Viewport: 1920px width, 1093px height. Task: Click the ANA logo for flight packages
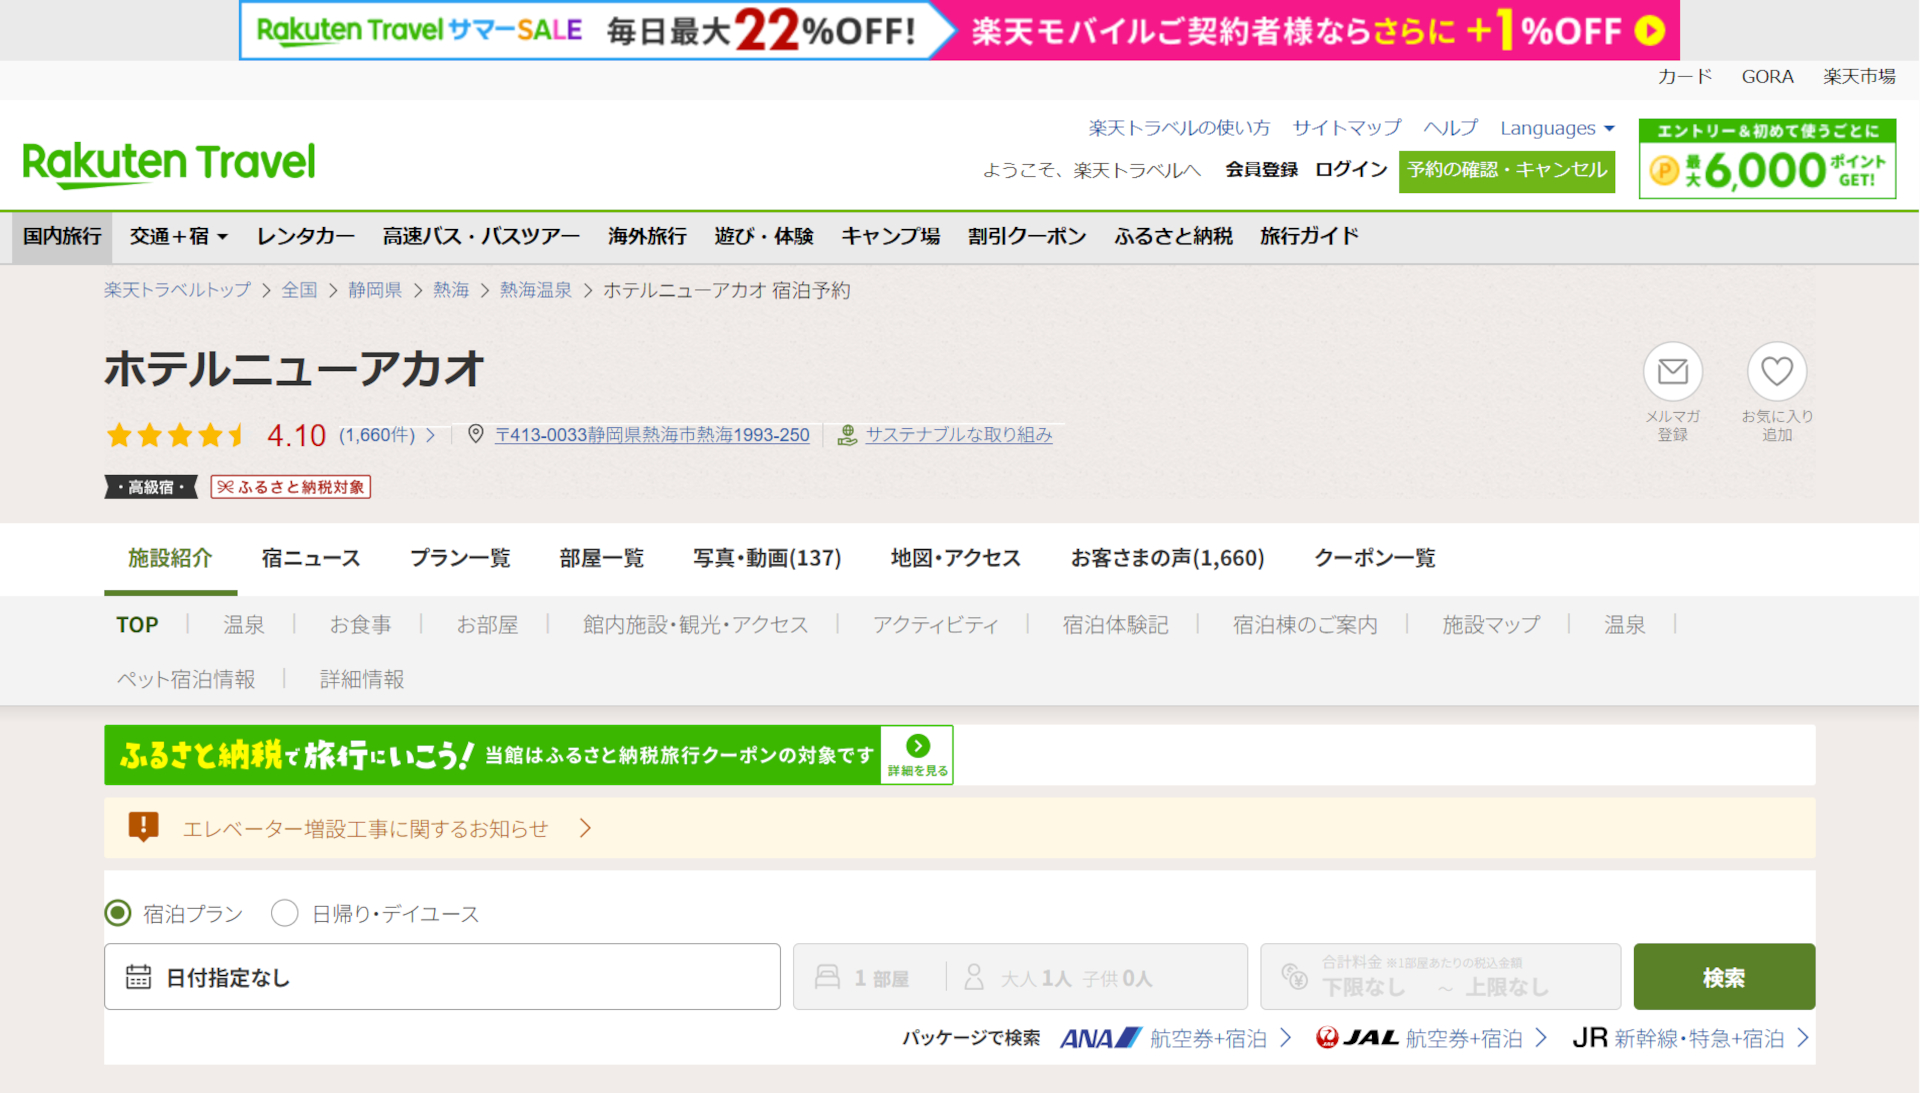pyautogui.click(x=1098, y=1038)
